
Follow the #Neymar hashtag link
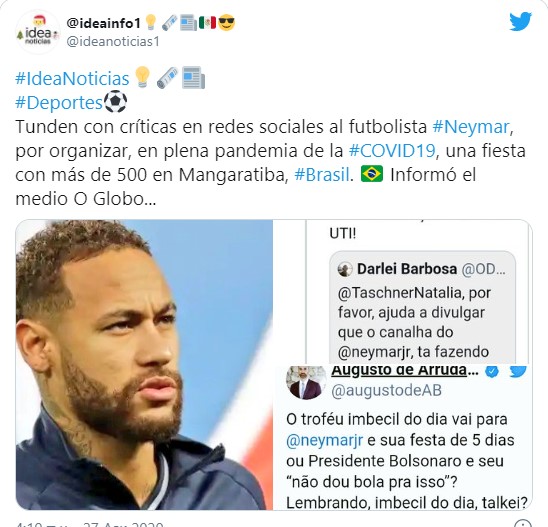click(x=471, y=127)
